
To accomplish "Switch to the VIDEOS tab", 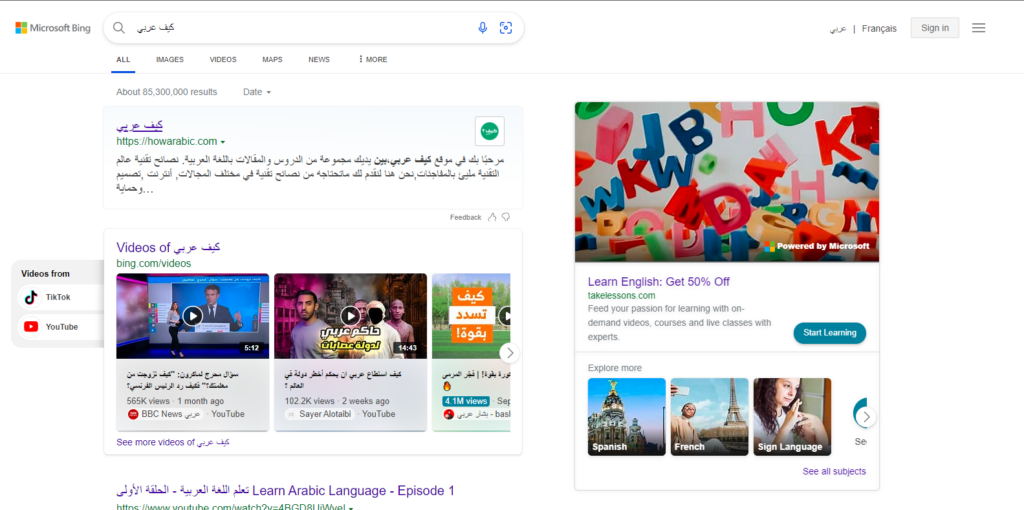I will click(x=223, y=59).
